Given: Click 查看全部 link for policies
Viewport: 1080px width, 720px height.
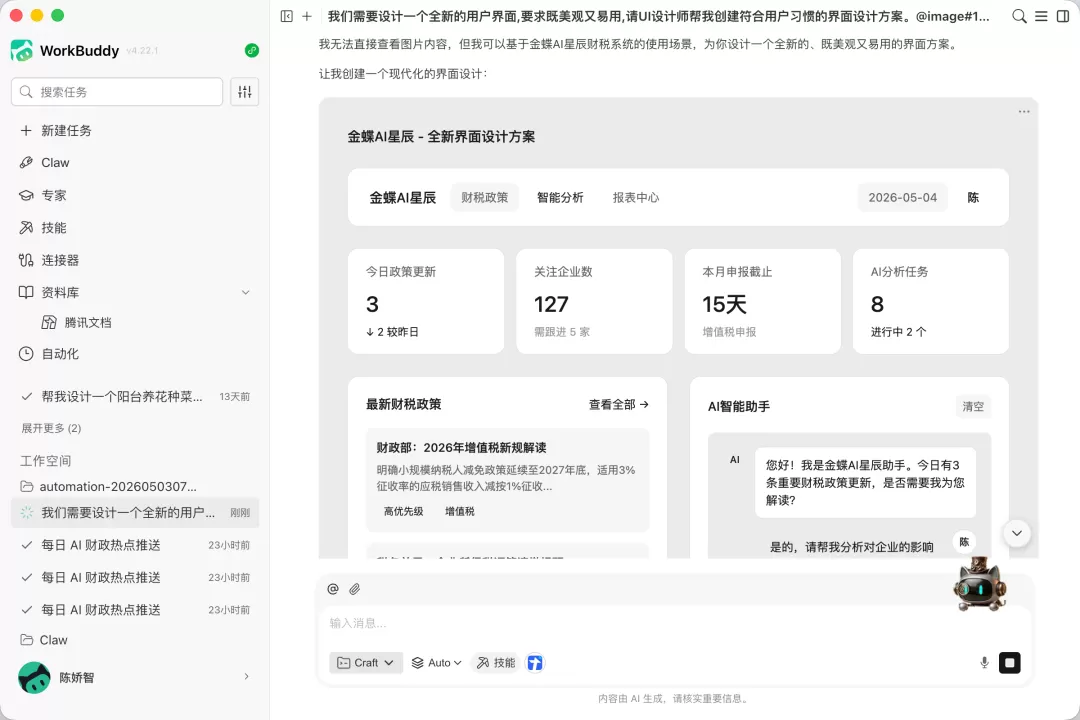Looking at the screenshot, I should [619, 404].
